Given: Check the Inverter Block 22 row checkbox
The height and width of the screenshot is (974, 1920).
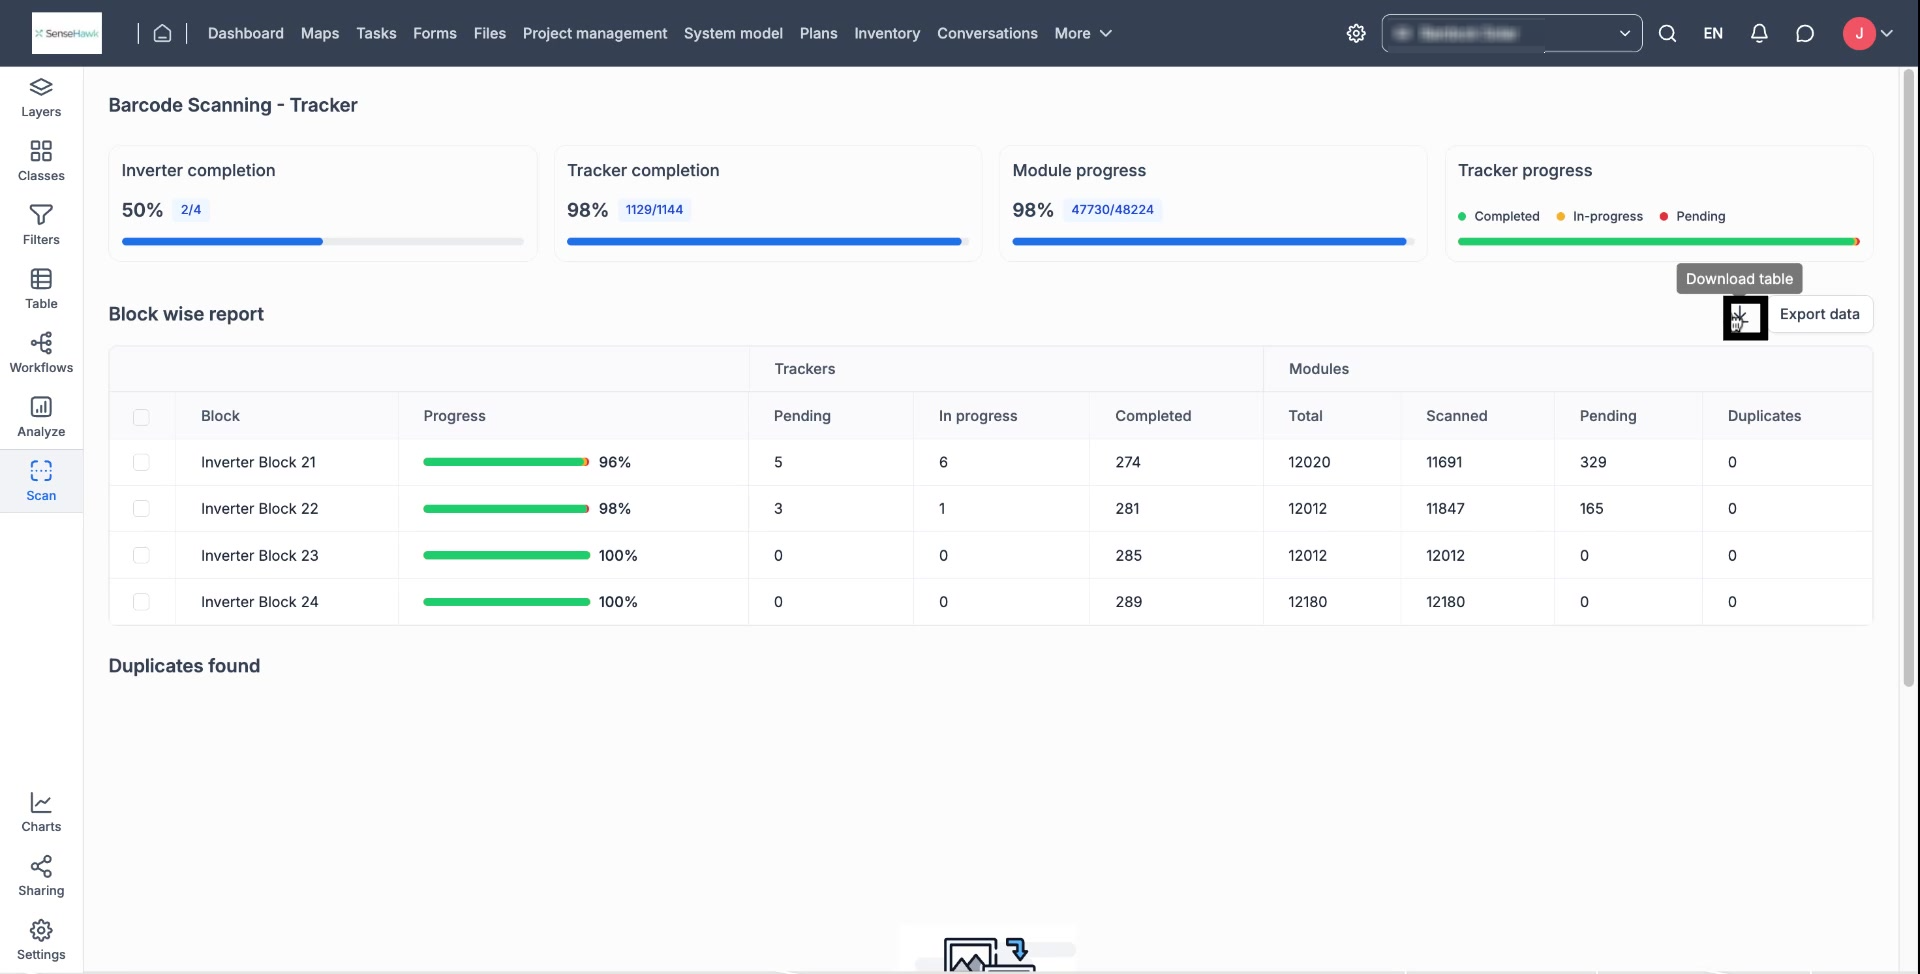Looking at the screenshot, I should (x=141, y=509).
